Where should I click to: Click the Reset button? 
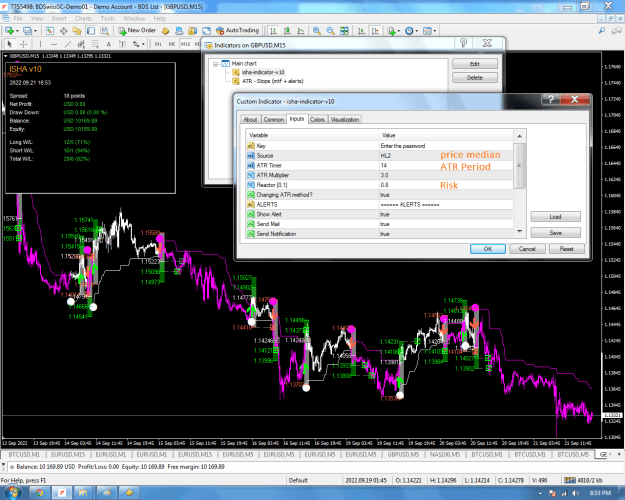566,248
